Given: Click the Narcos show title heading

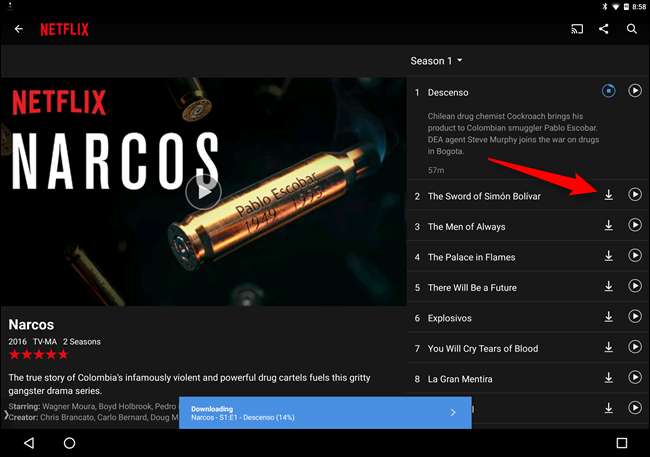Looking at the screenshot, I should coord(32,324).
